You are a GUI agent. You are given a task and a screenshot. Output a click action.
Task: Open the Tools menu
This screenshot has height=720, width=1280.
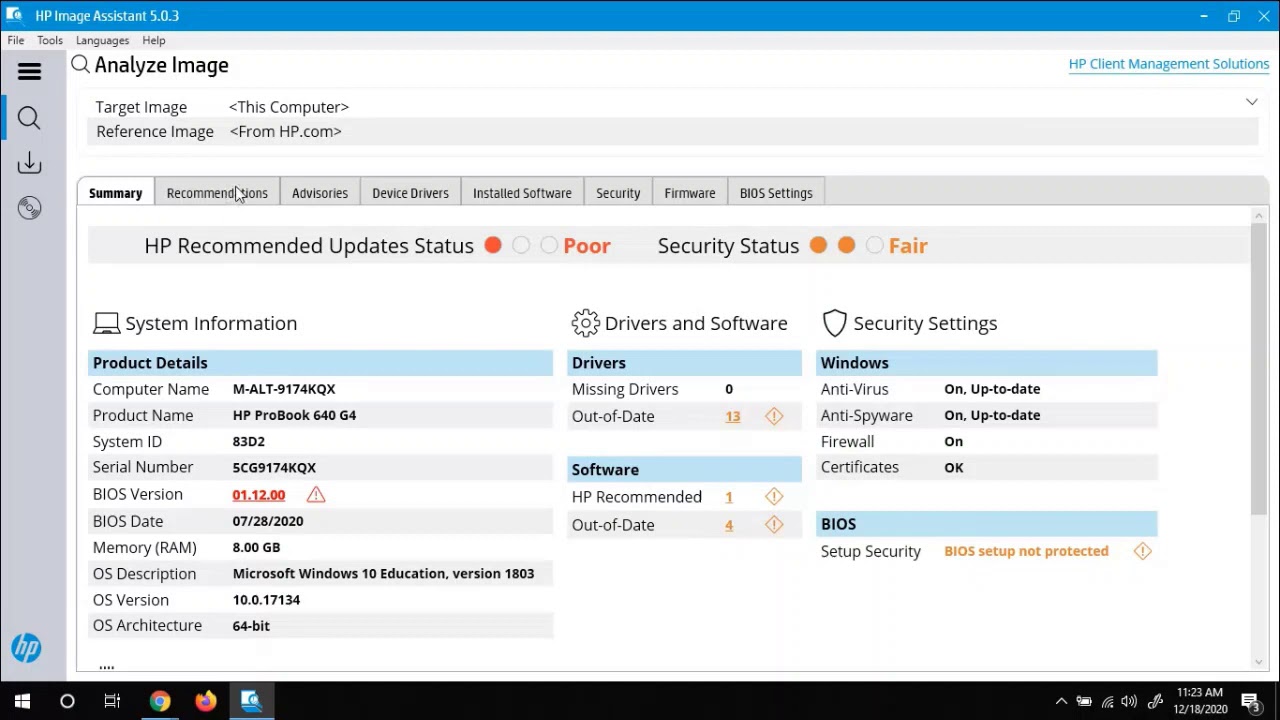point(50,40)
